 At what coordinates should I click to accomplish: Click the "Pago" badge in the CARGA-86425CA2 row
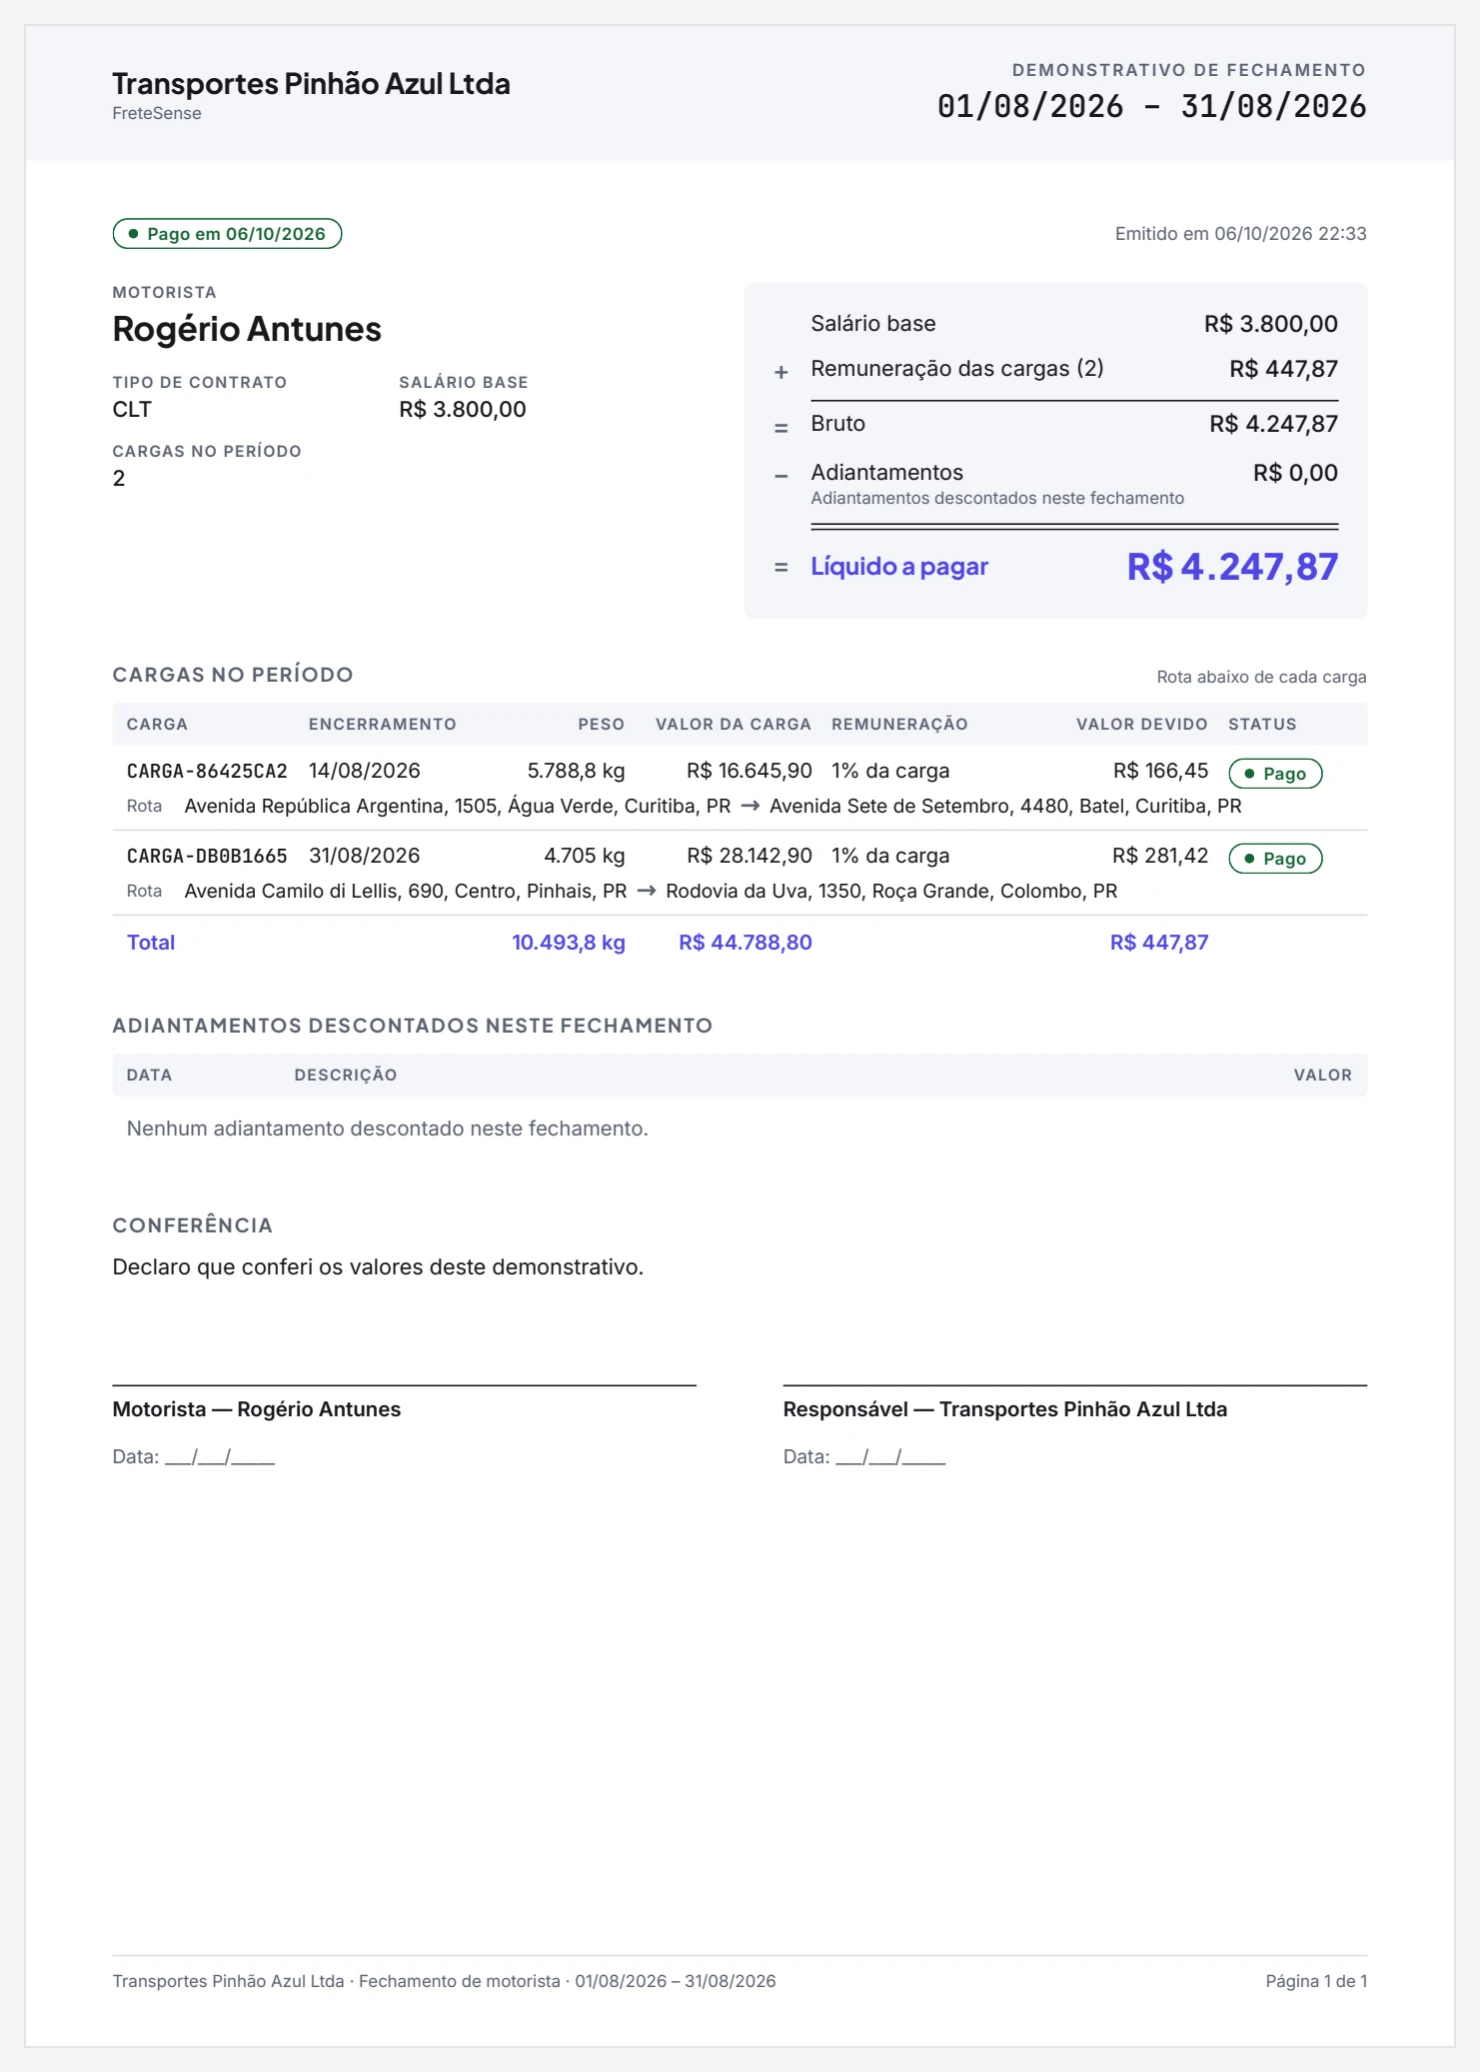point(1275,773)
